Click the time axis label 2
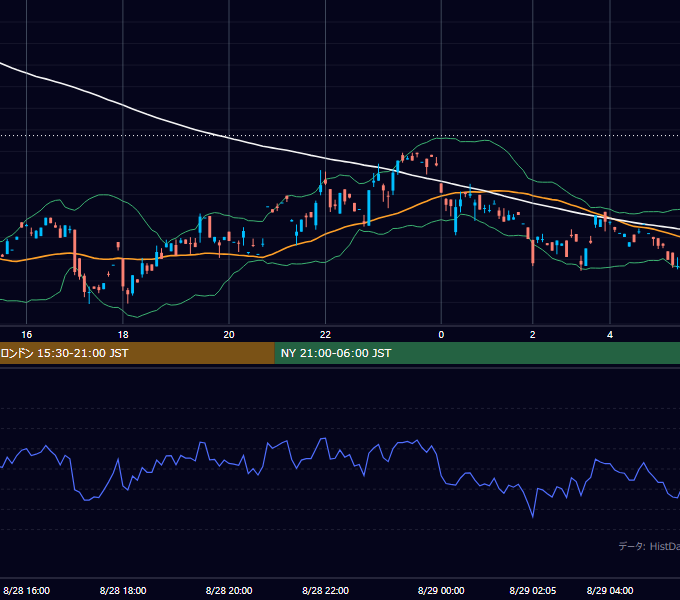This screenshot has height=600, width=680. [x=533, y=335]
